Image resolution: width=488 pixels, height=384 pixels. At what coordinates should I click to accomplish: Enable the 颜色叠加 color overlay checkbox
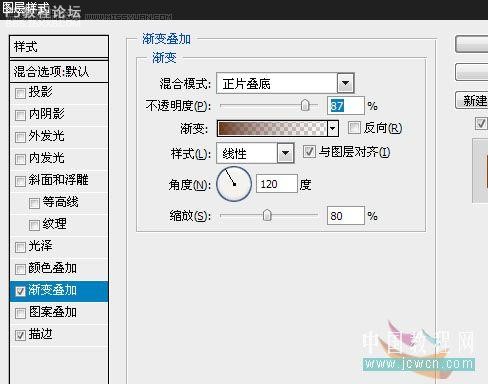point(20,269)
